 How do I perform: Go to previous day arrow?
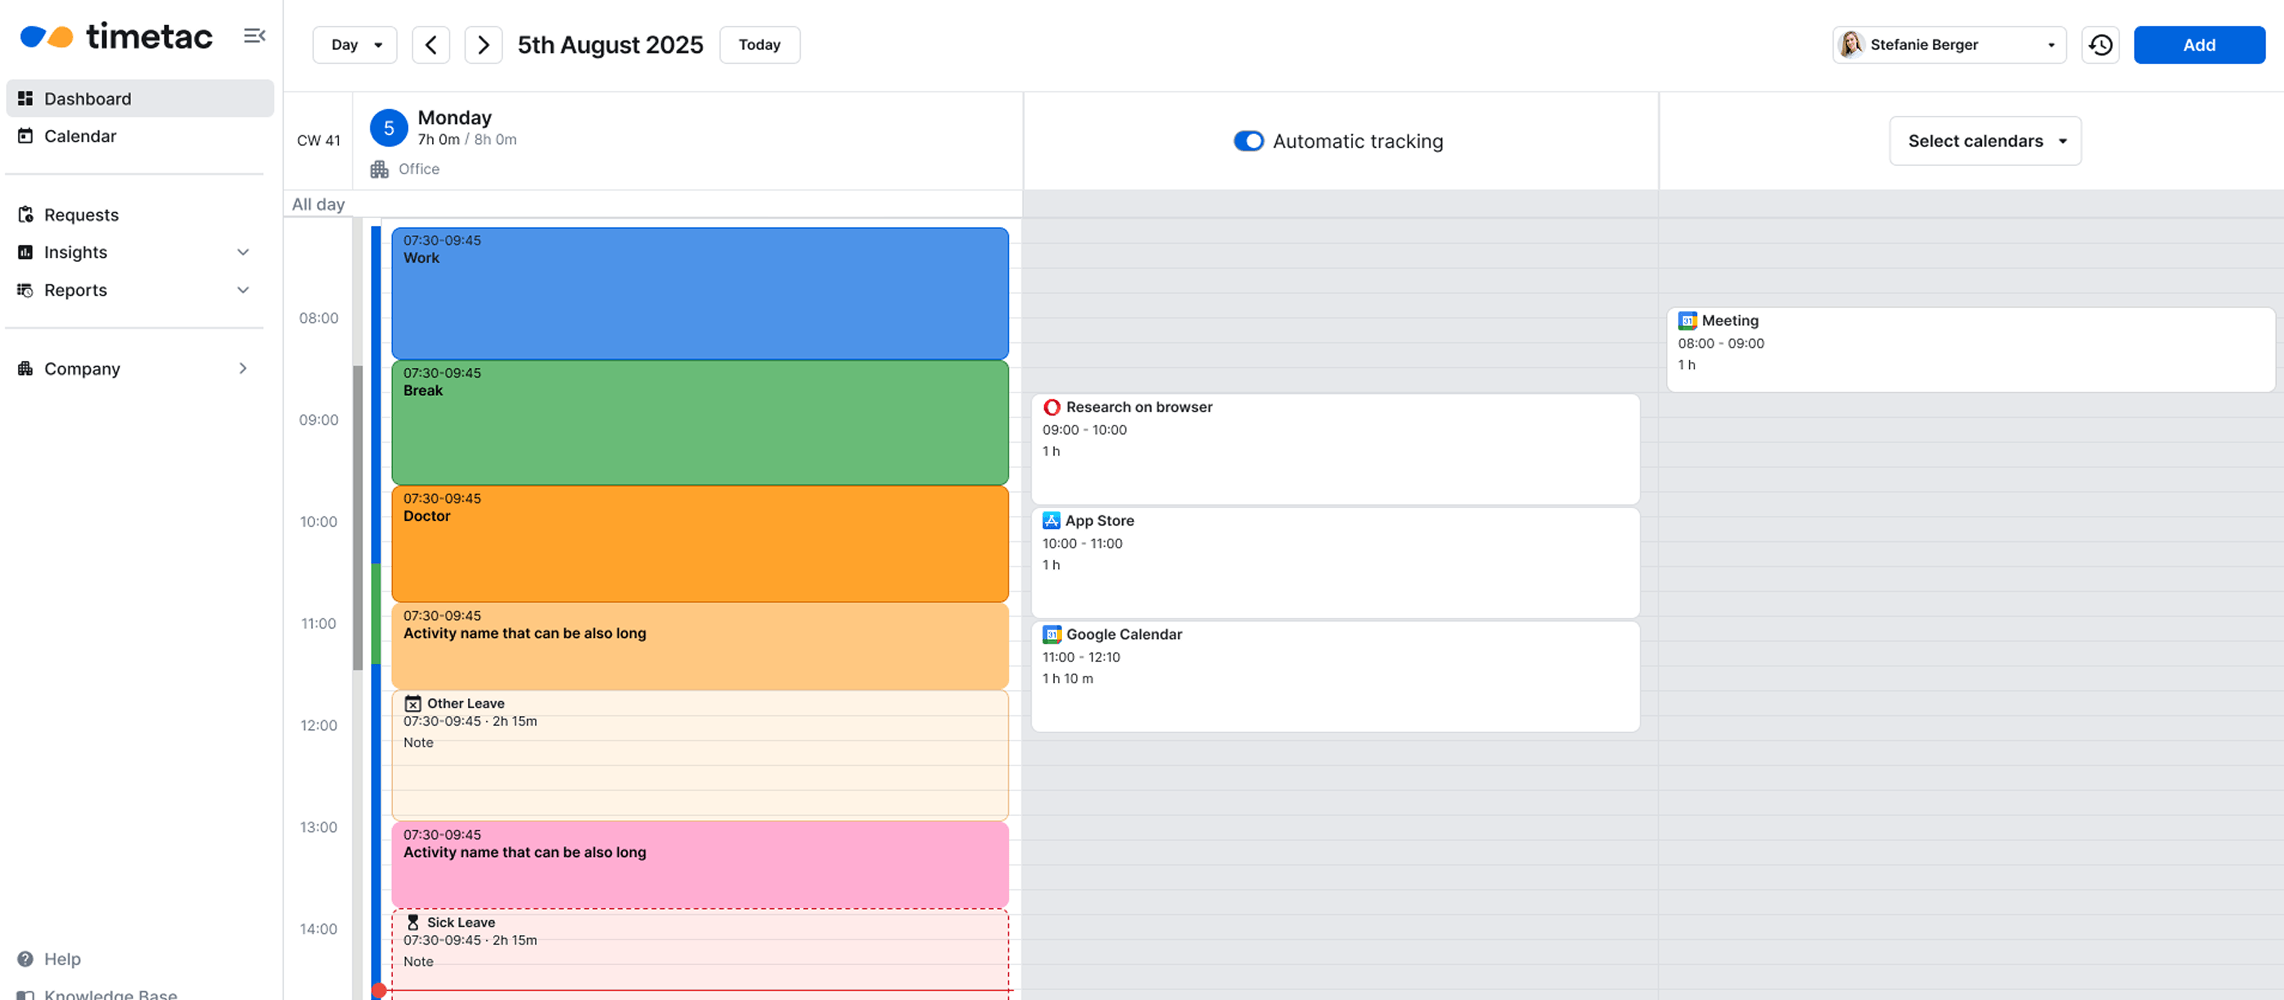(431, 45)
